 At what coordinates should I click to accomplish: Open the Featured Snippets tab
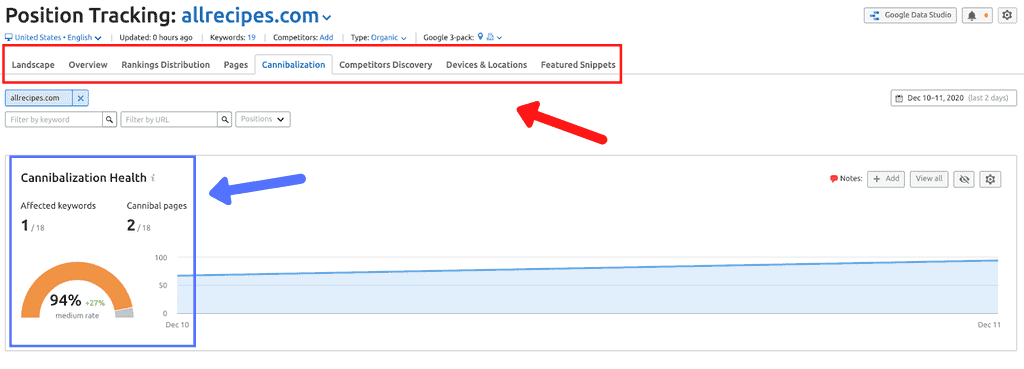point(578,65)
